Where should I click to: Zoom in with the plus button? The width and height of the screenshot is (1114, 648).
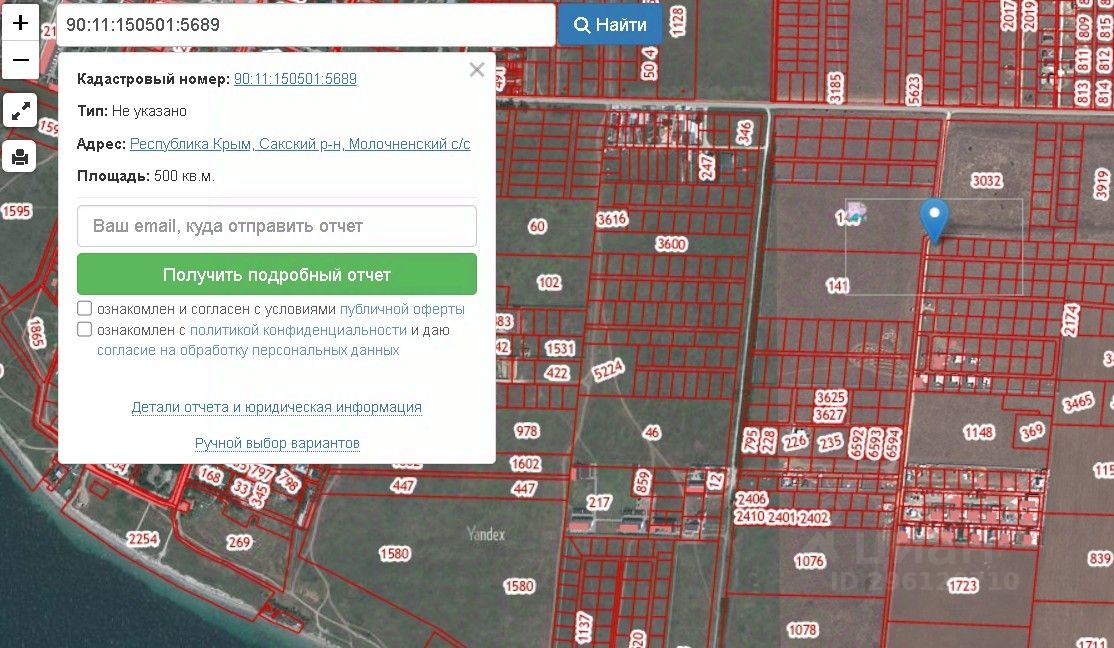[x=20, y=23]
